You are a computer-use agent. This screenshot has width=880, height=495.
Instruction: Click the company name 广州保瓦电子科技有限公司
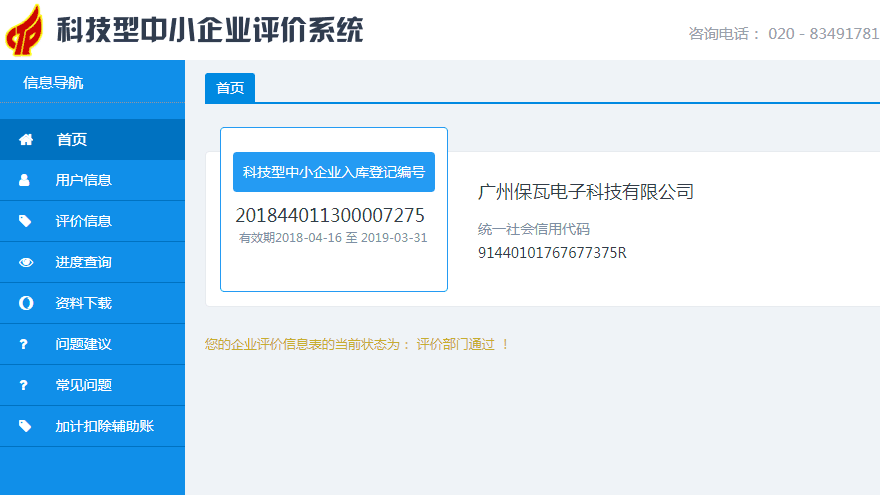[586, 192]
